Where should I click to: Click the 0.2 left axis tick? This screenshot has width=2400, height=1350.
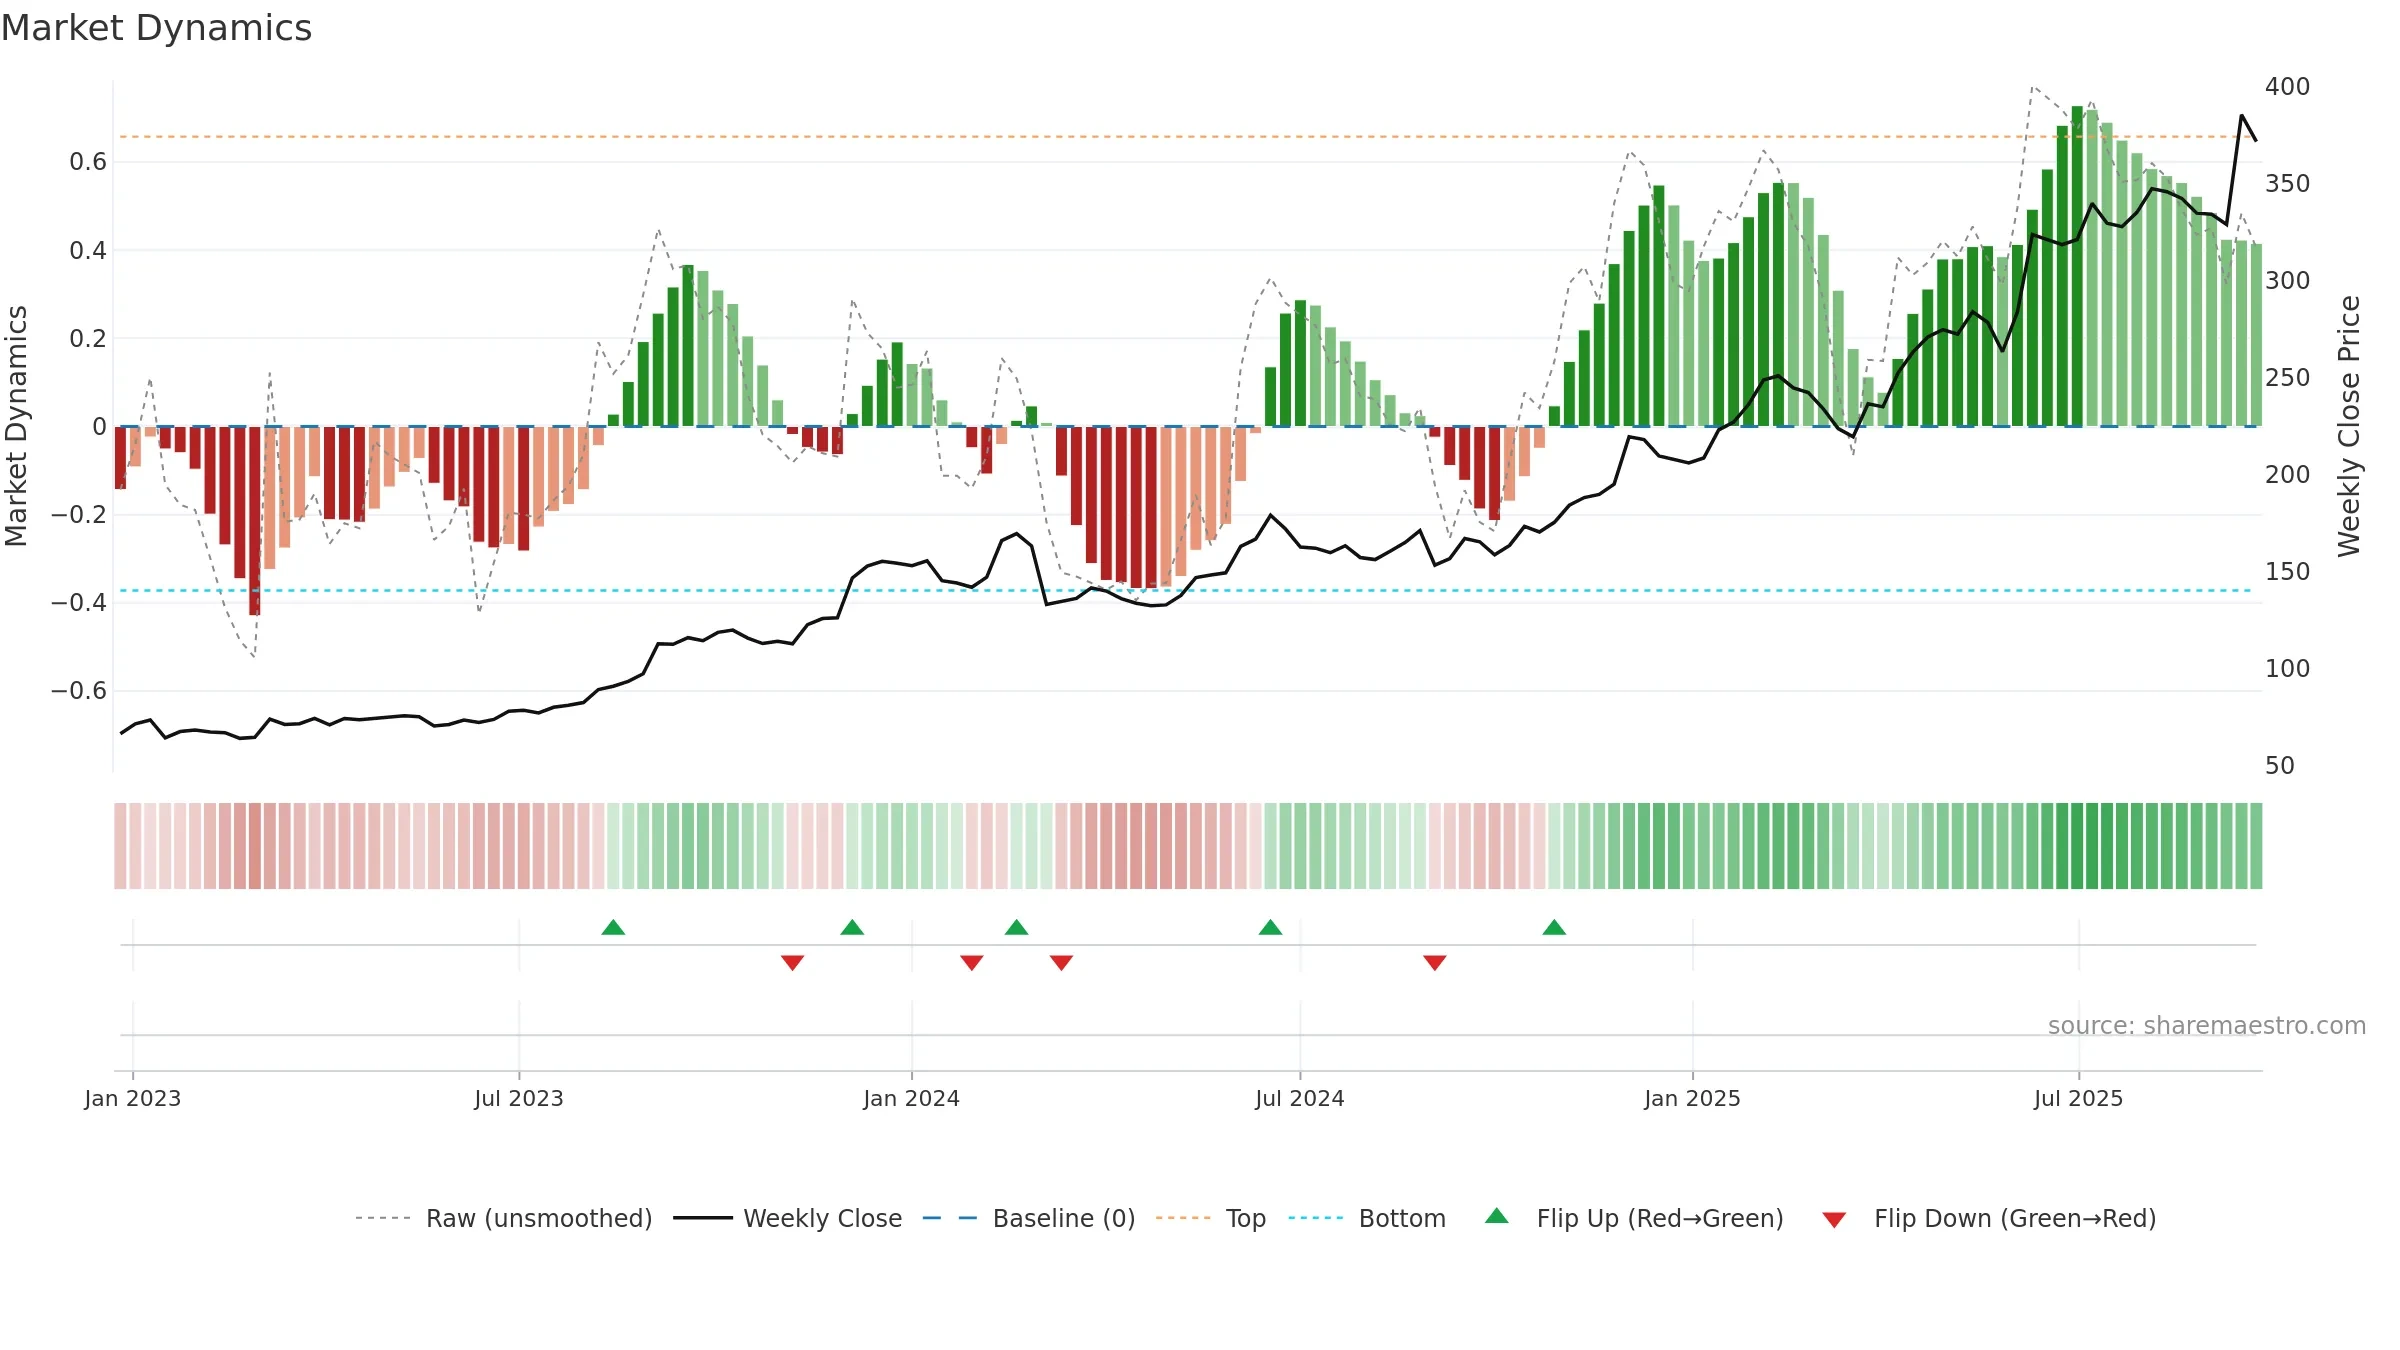(x=88, y=339)
